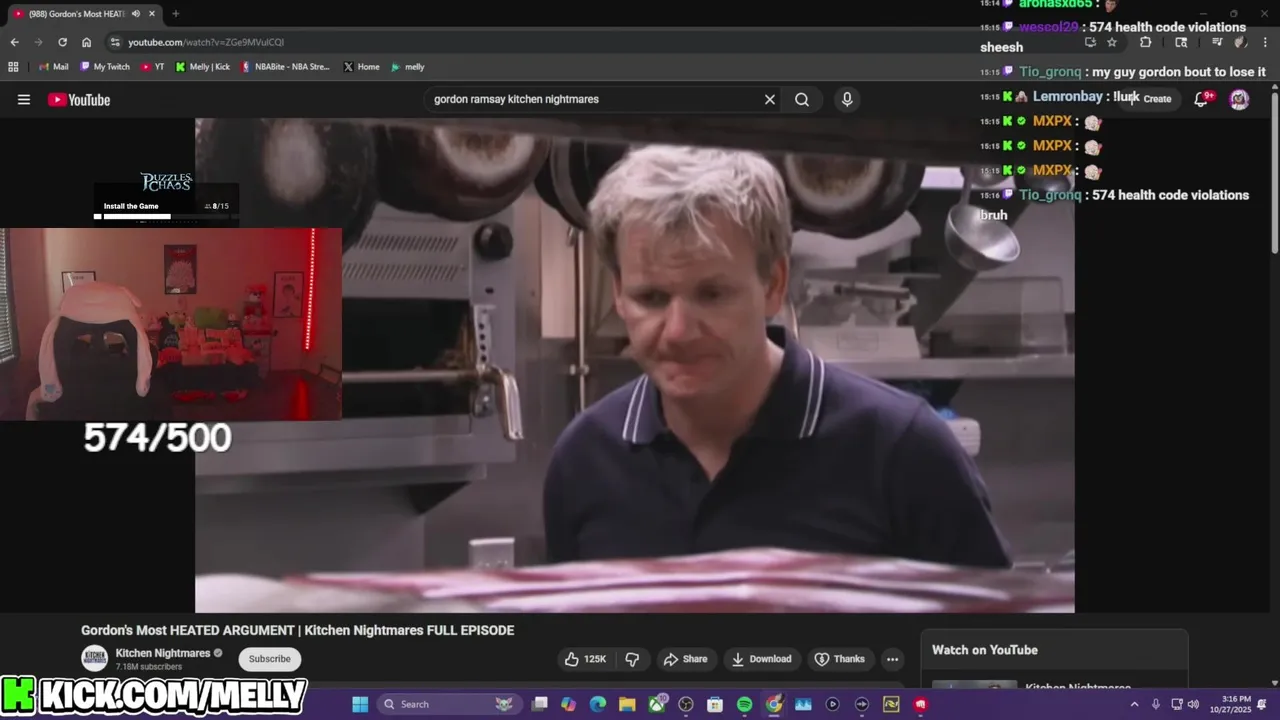Click the magnifier search button
1280x720 pixels.
tap(802, 100)
